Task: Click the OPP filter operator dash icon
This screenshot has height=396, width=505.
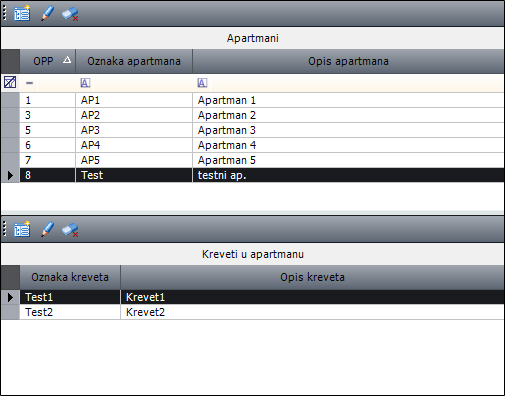Action: pos(29,83)
